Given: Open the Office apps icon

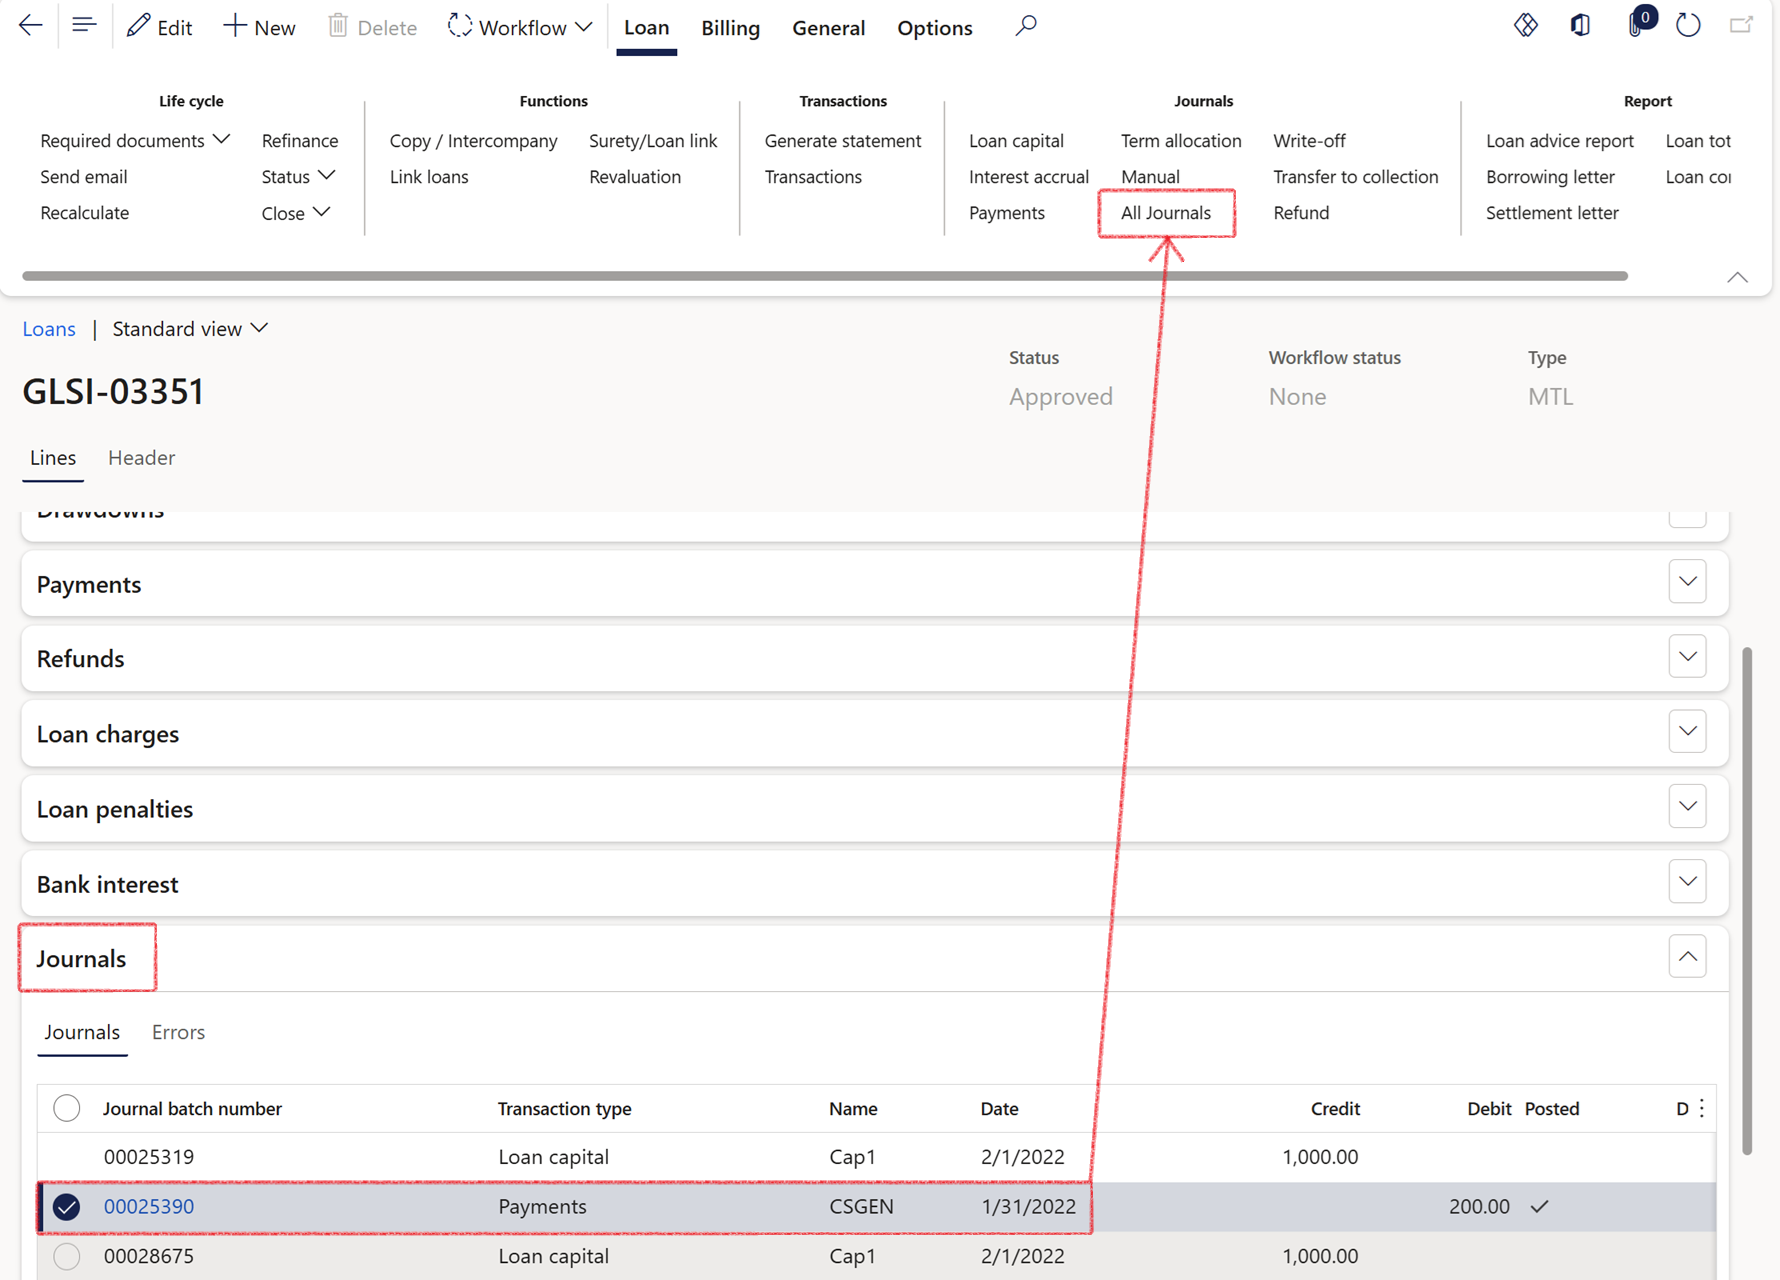Looking at the screenshot, I should (x=1580, y=26).
